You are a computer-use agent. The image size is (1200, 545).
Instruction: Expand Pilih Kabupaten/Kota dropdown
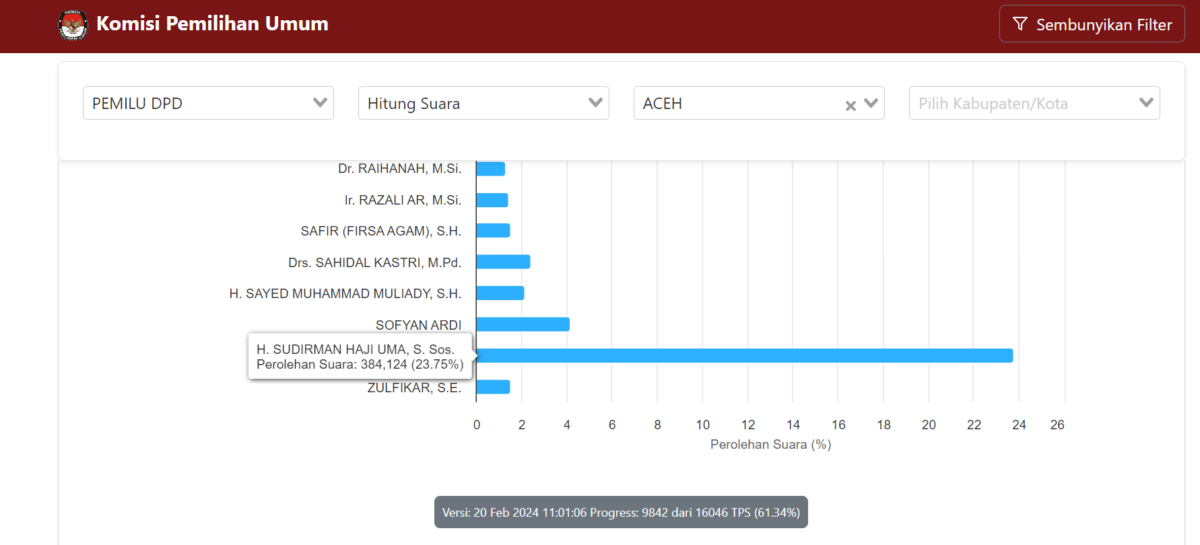(x=1145, y=103)
